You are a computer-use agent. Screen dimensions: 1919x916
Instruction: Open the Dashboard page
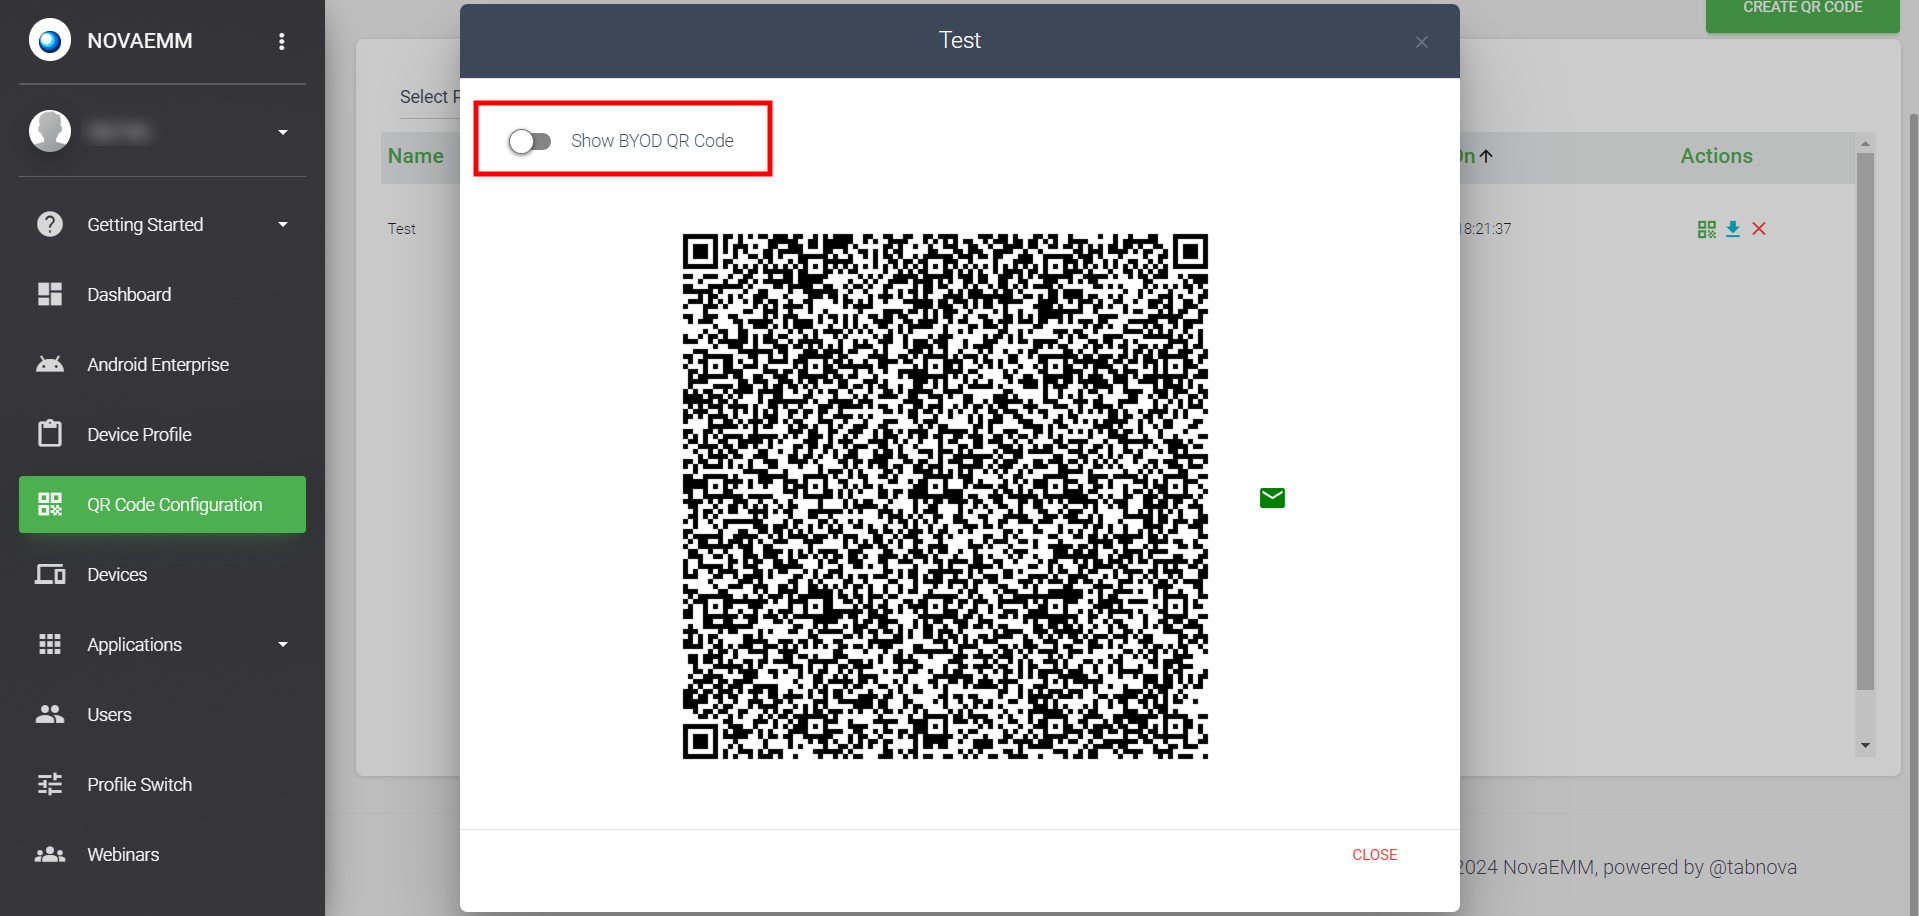[x=129, y=295]
